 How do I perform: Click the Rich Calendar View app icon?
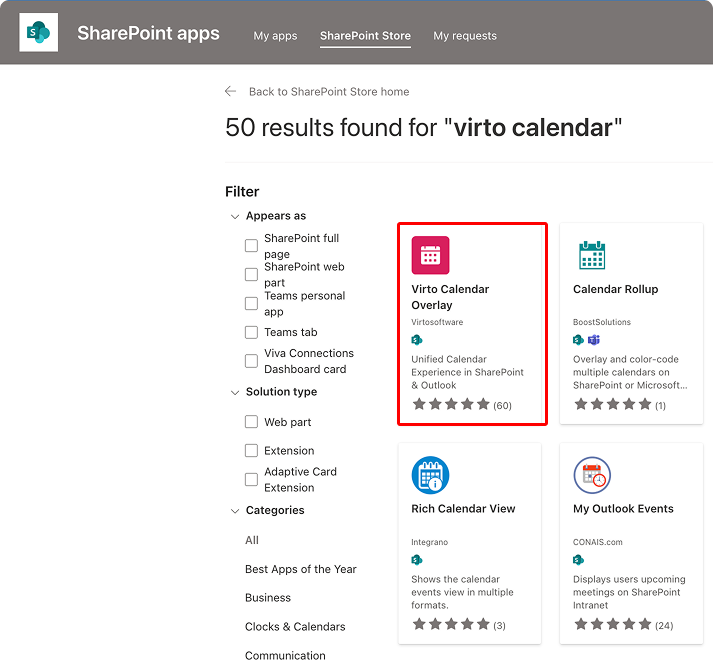430,475
